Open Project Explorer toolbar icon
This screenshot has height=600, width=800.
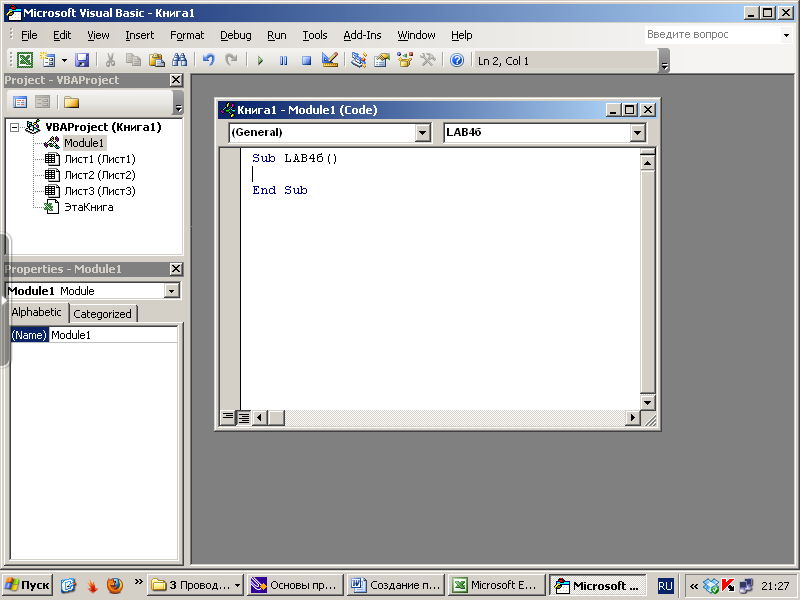click(x=359, y=60)
